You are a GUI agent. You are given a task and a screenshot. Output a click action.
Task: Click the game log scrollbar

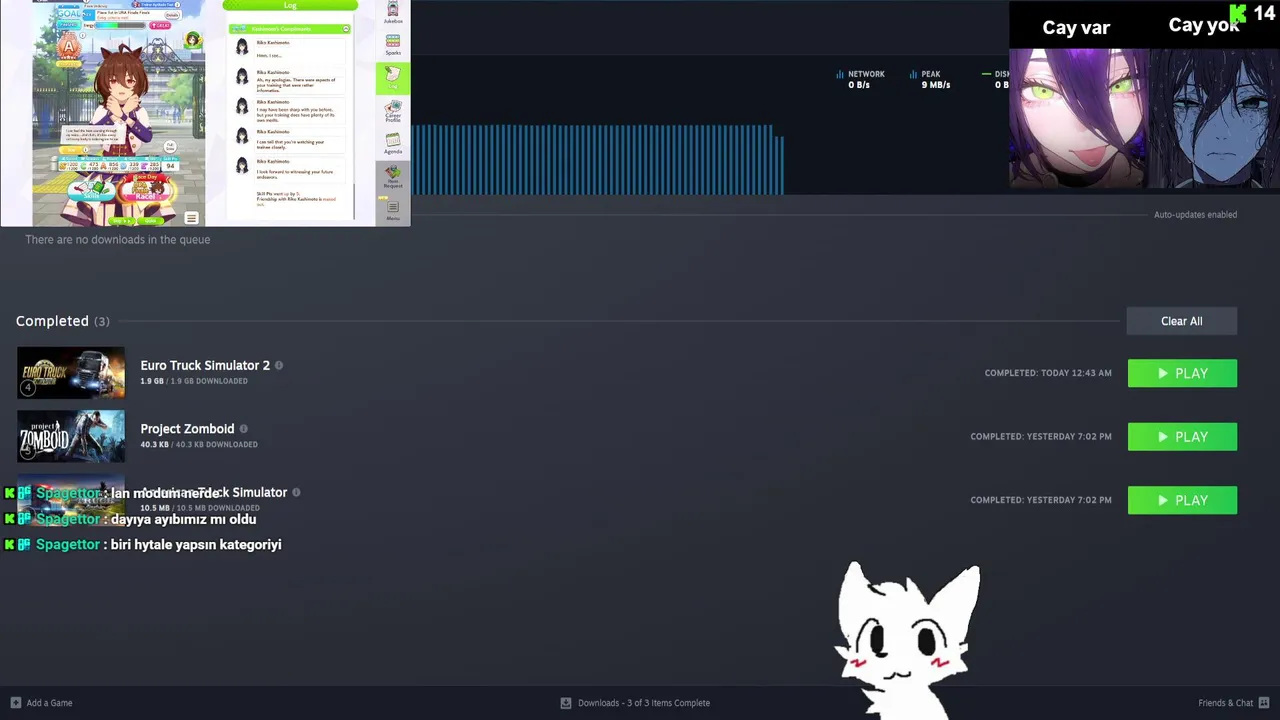354,202
